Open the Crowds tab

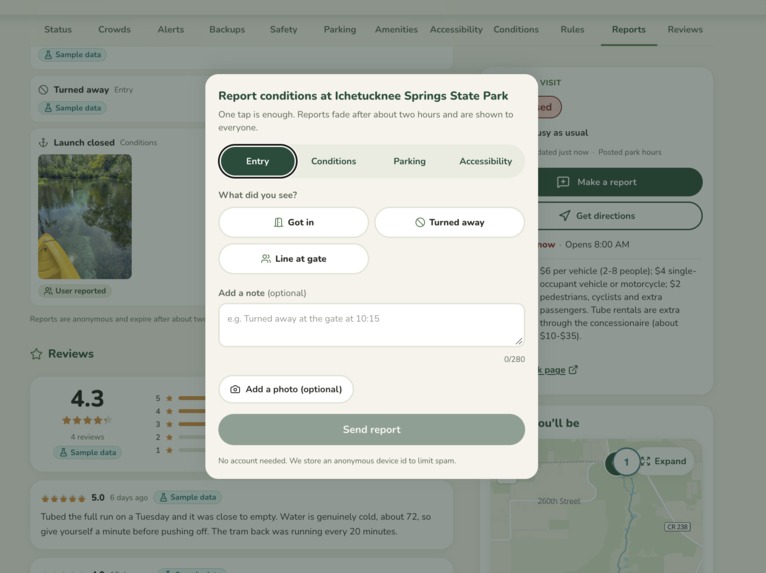[114, 29]
